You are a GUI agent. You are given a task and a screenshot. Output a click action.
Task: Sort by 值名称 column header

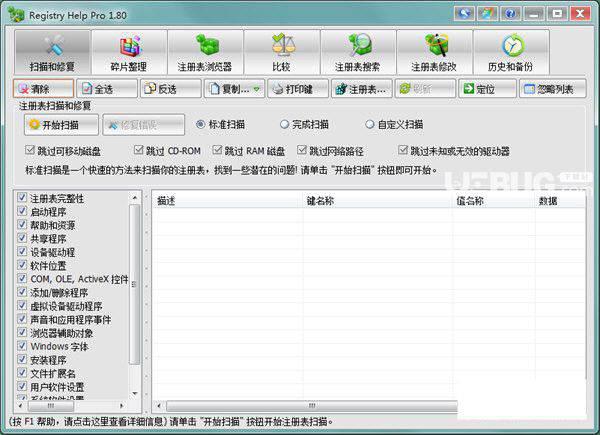[494, 200]
